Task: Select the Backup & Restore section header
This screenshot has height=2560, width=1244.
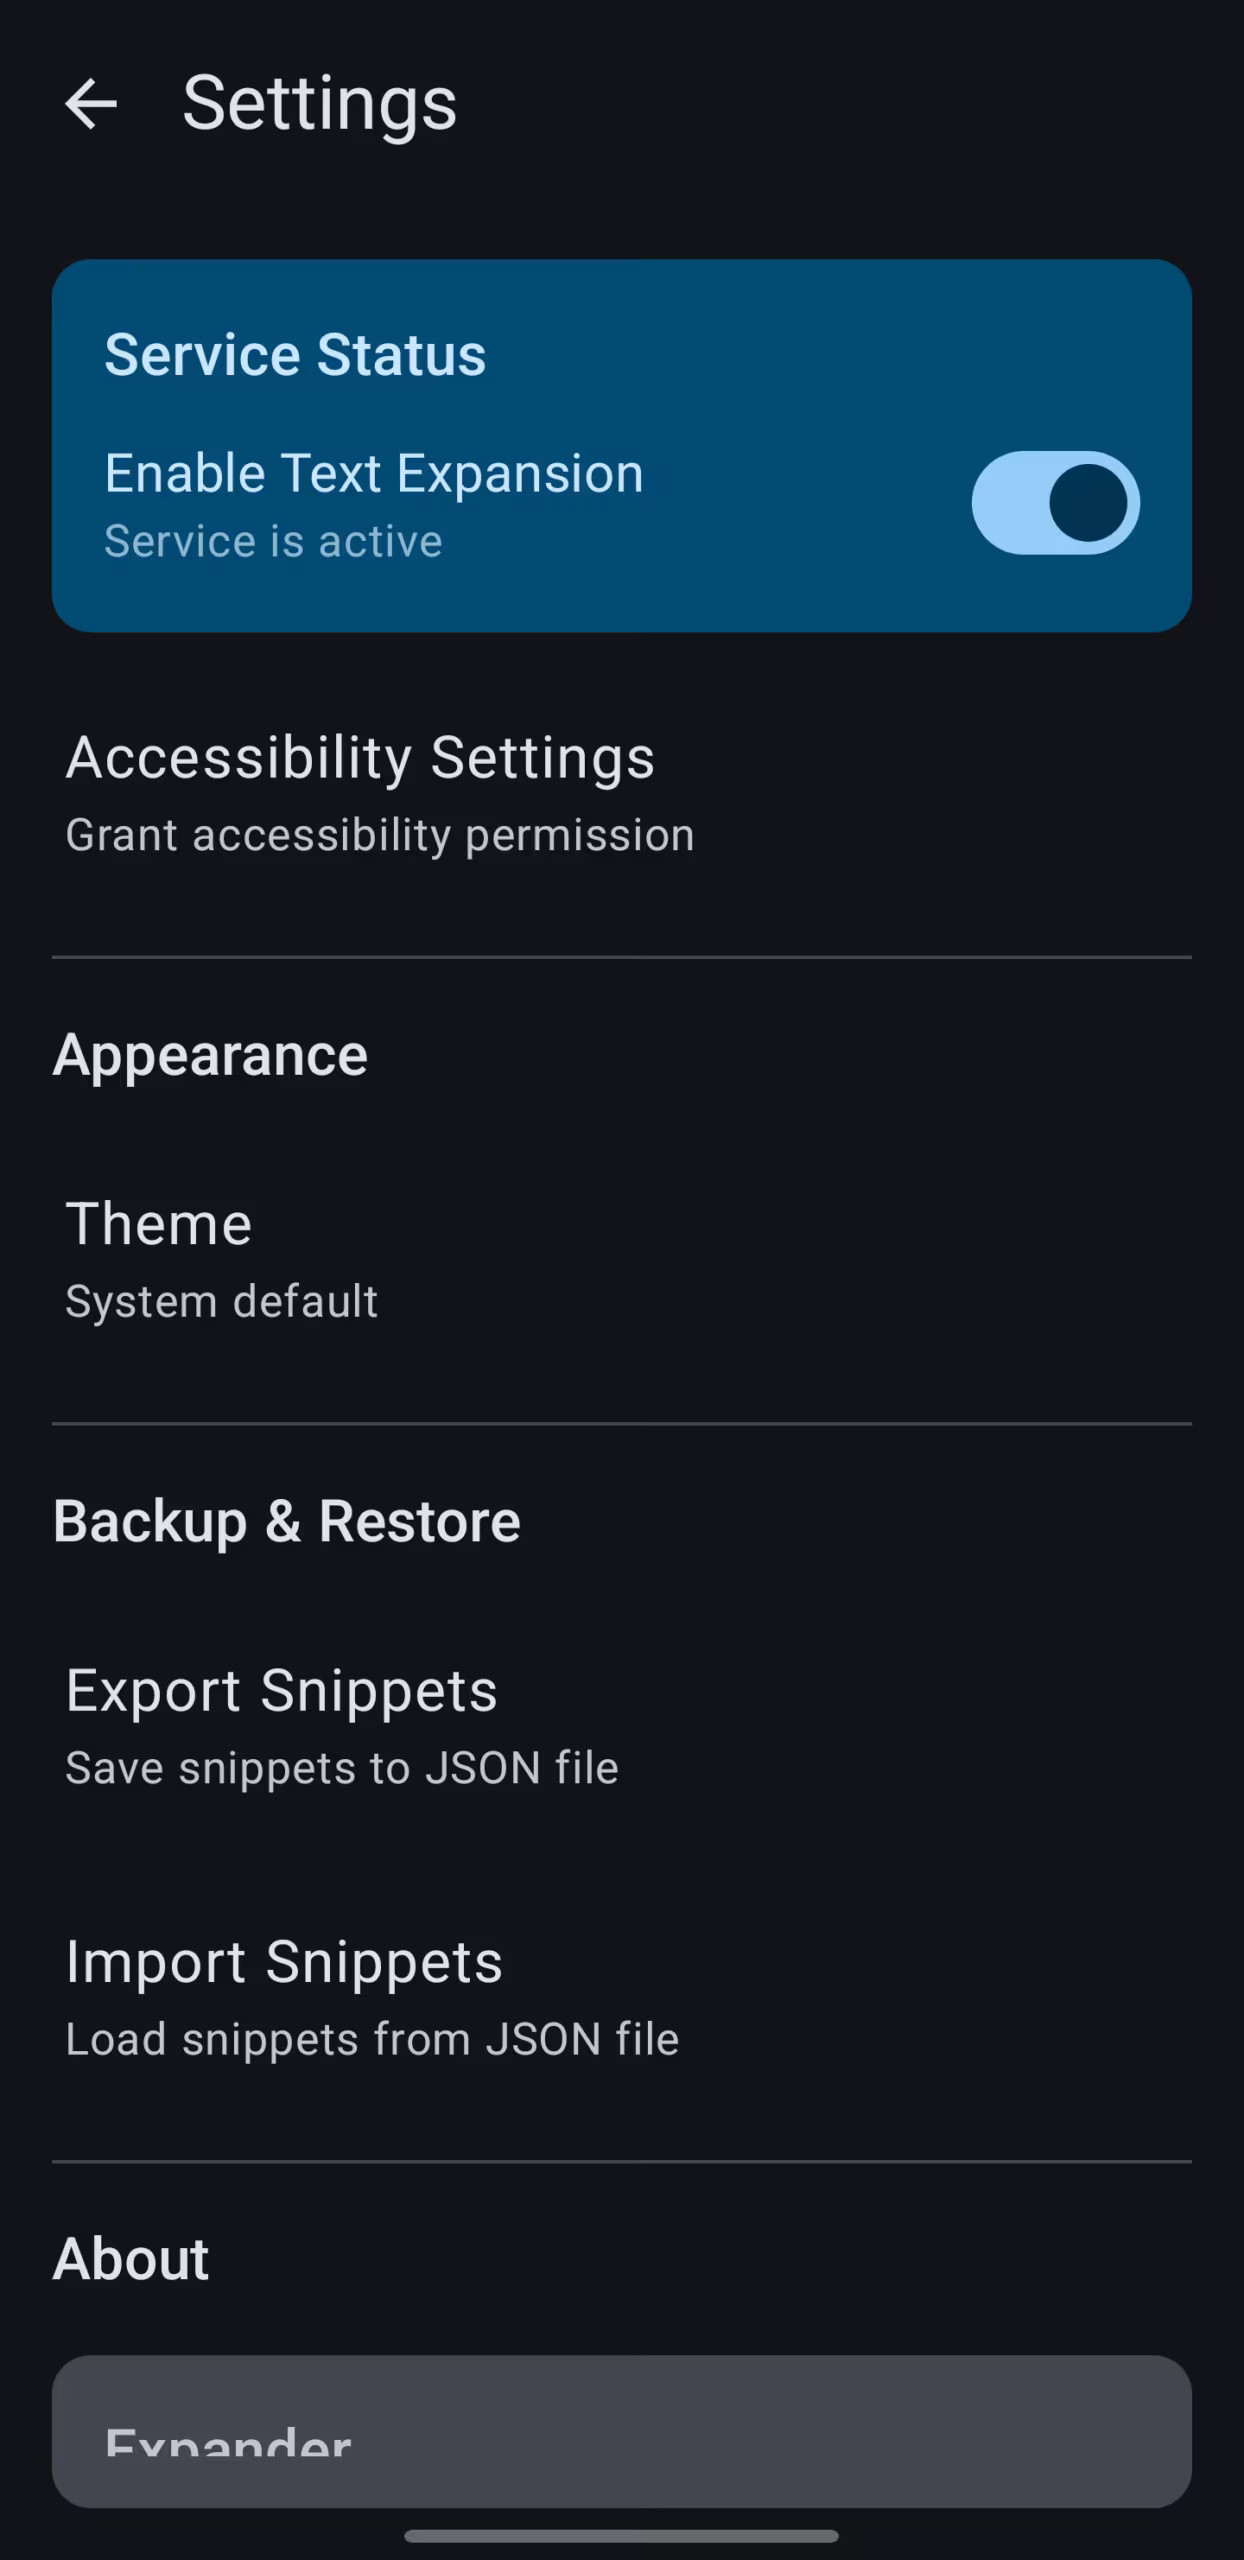Action: coord(287,1522)
